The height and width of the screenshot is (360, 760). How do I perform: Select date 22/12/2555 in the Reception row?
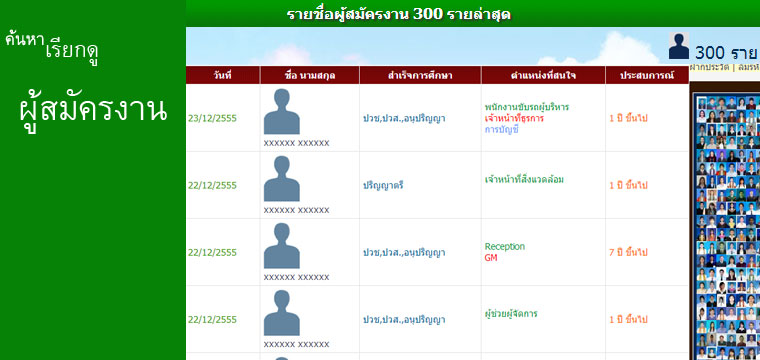click(x=212, y=252)
